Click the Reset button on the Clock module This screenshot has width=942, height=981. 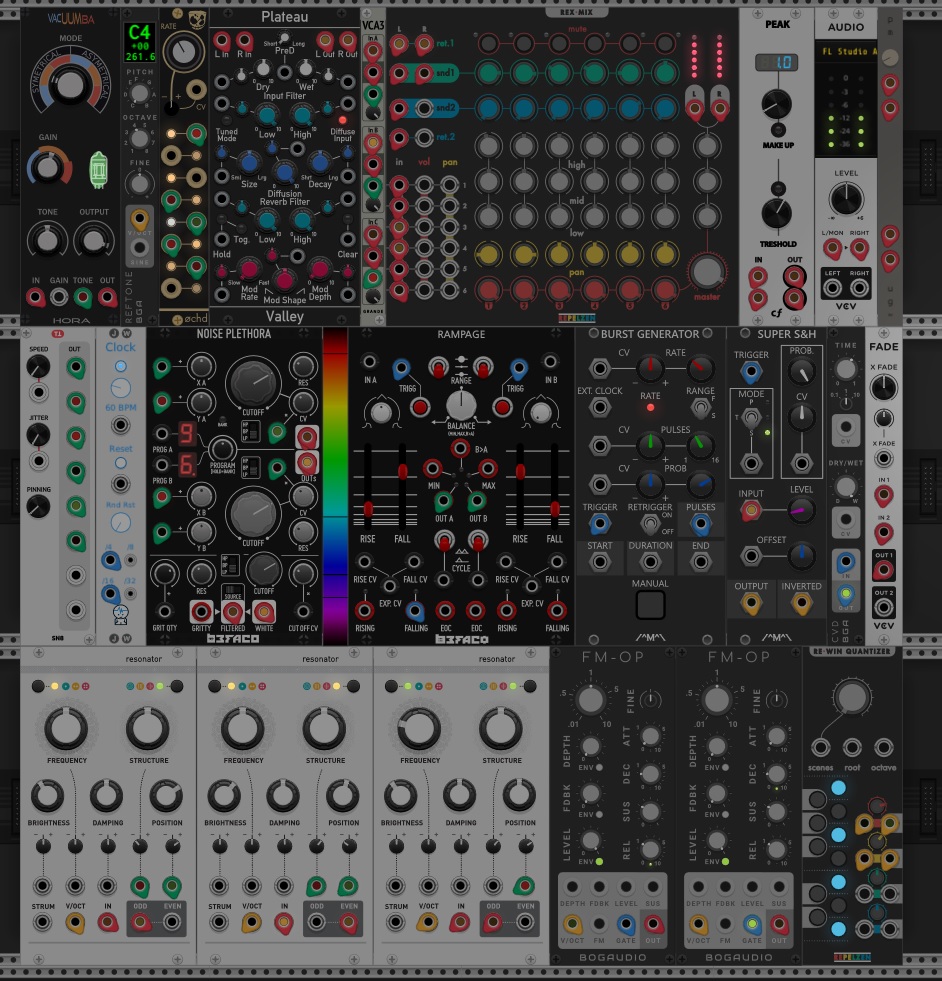(x=121, y=463)
